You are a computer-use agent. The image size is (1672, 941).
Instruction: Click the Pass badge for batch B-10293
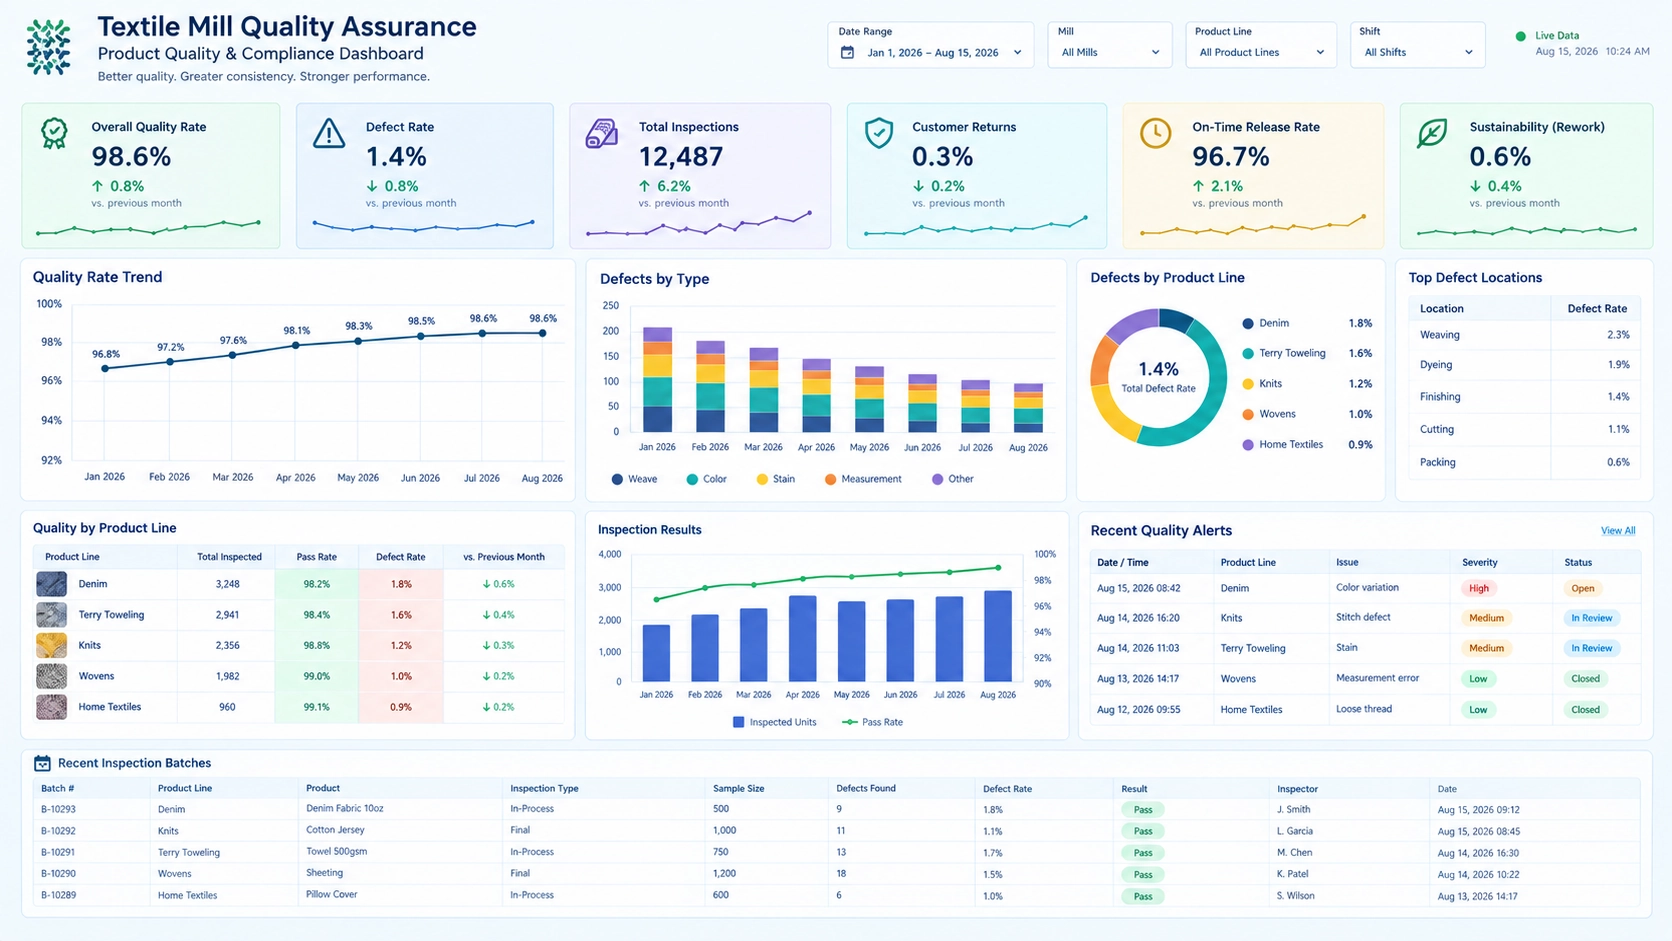coord(1143,810)
